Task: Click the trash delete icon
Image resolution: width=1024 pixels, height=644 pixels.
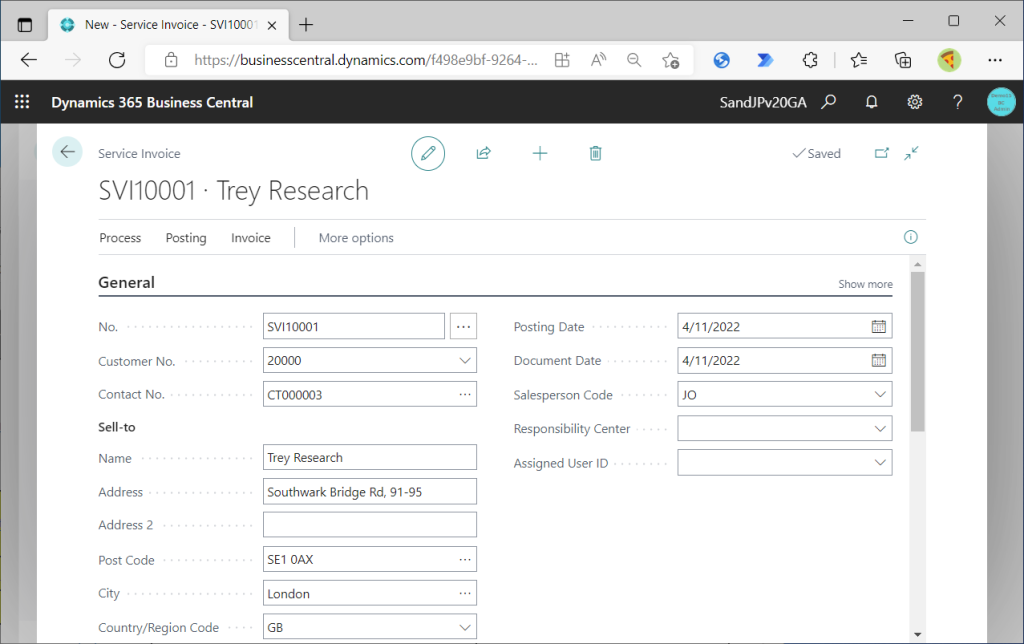Action: [596, 153]
